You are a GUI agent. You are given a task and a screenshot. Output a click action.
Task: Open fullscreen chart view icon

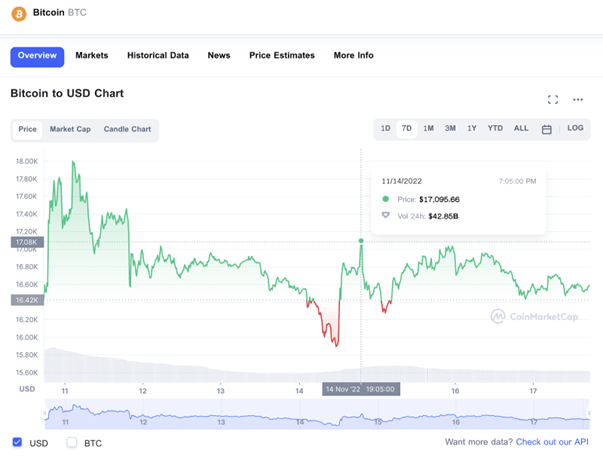coord(553,100)
